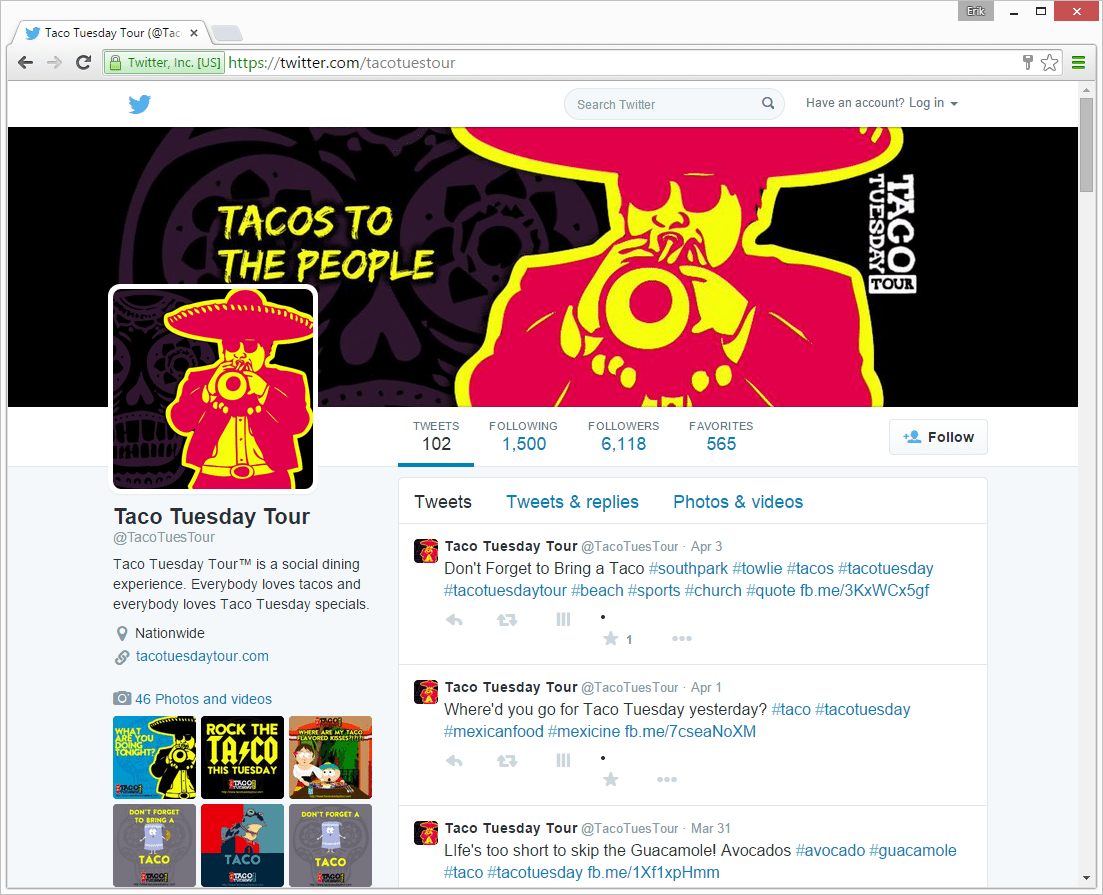The width and height of the screenshot is (1103, 895).
Task: Open a new browser tab
Action: 227,32
